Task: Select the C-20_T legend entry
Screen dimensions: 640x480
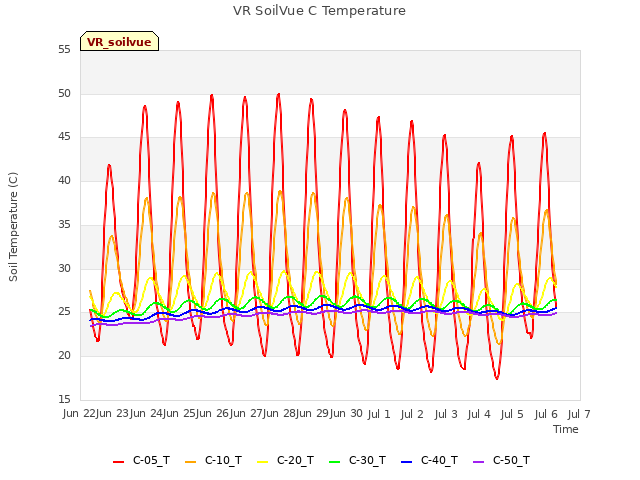Action: point(286,460)
